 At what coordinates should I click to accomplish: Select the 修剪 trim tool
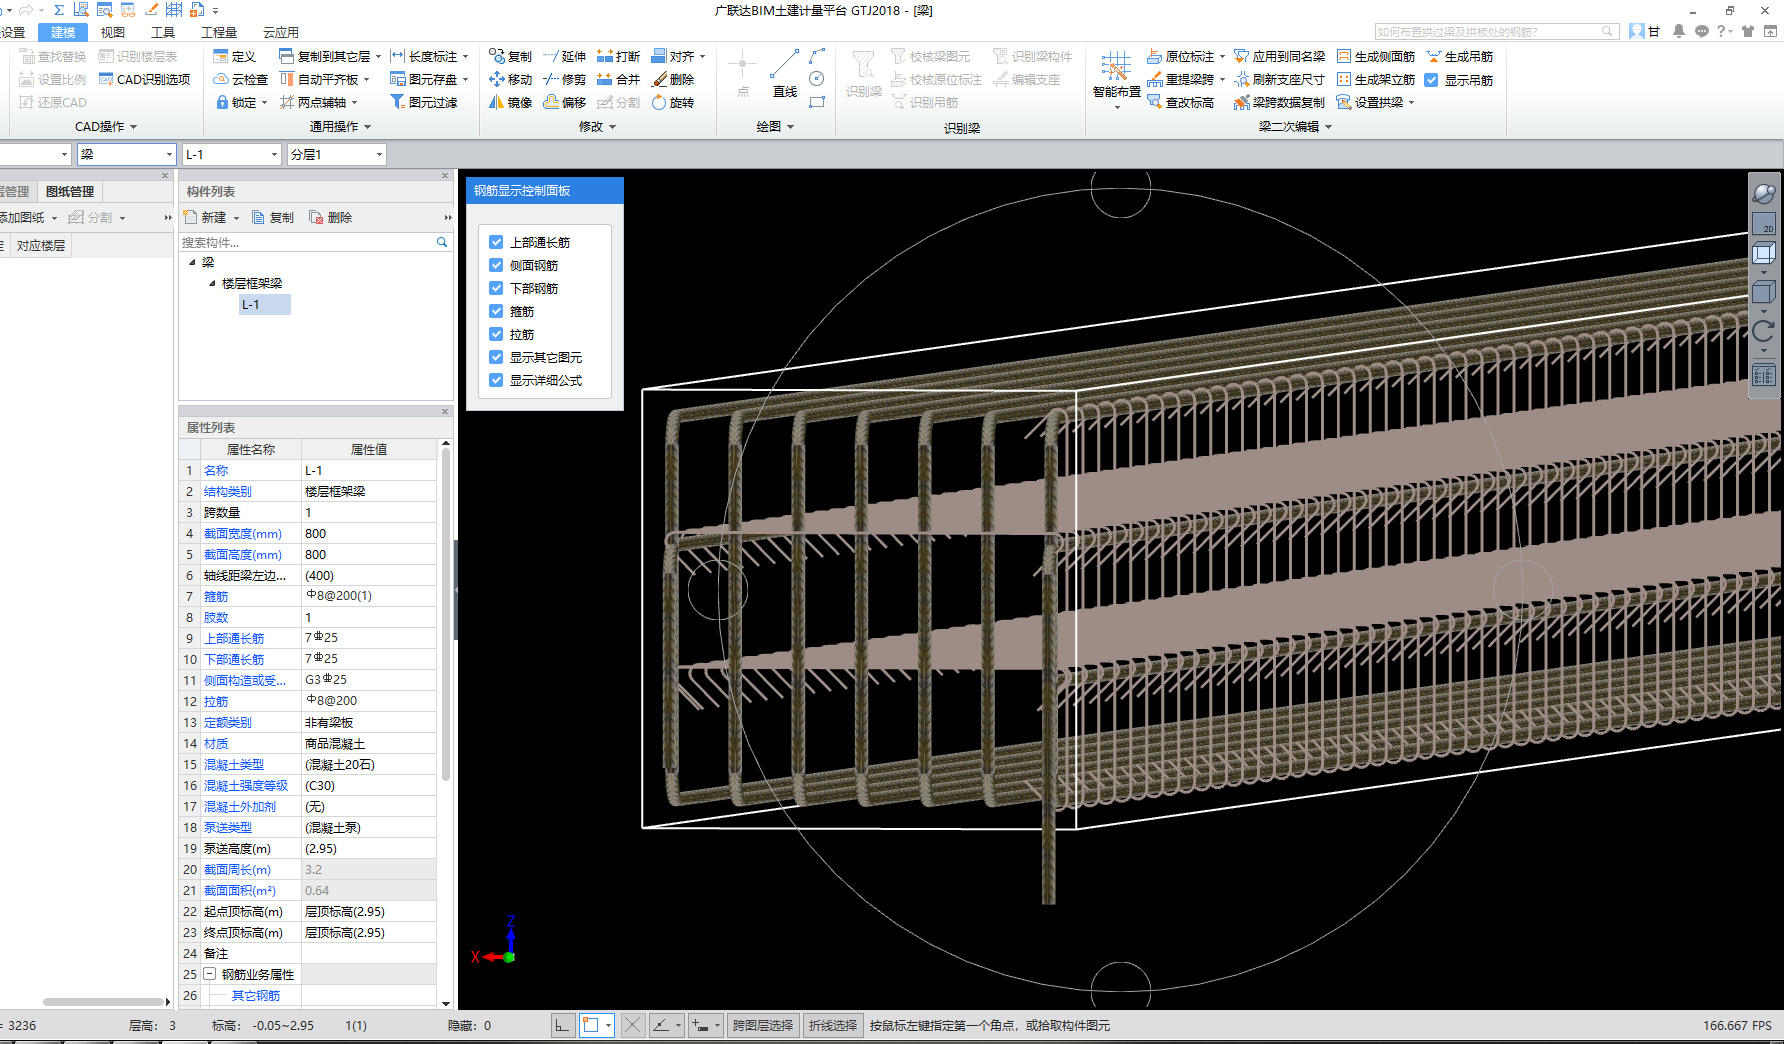point(564,79)
